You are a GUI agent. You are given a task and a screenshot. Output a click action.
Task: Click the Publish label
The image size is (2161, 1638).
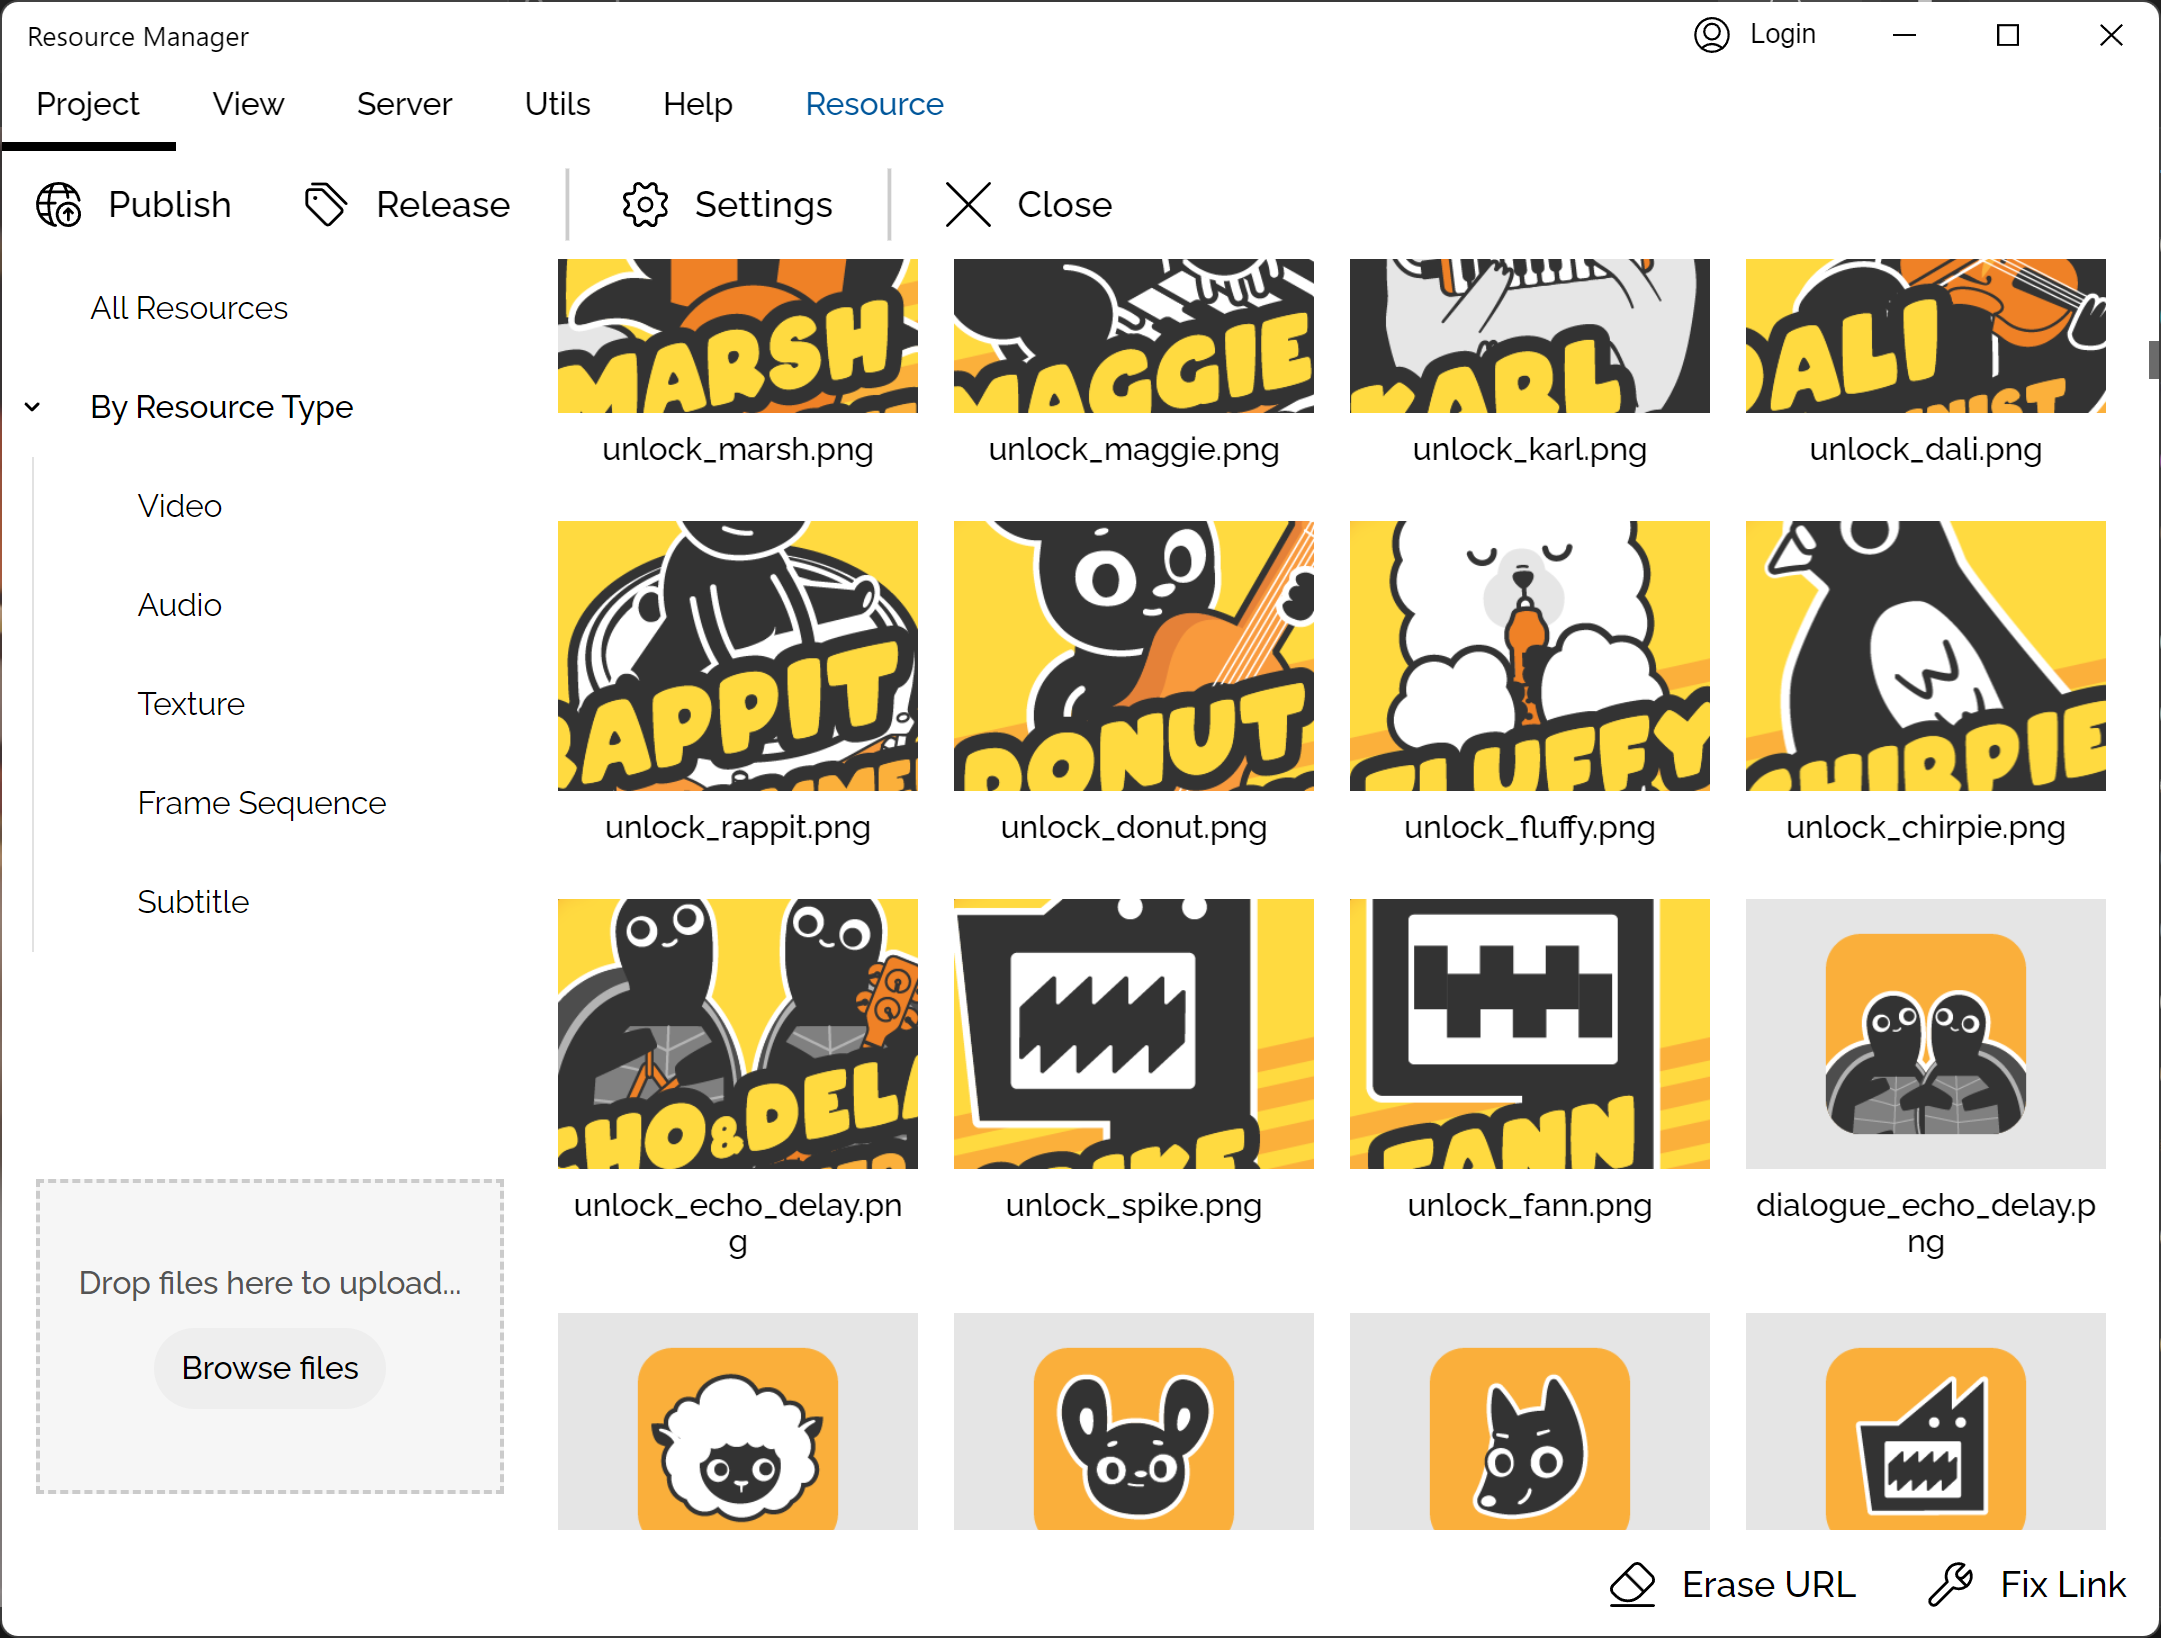point(170,205)
